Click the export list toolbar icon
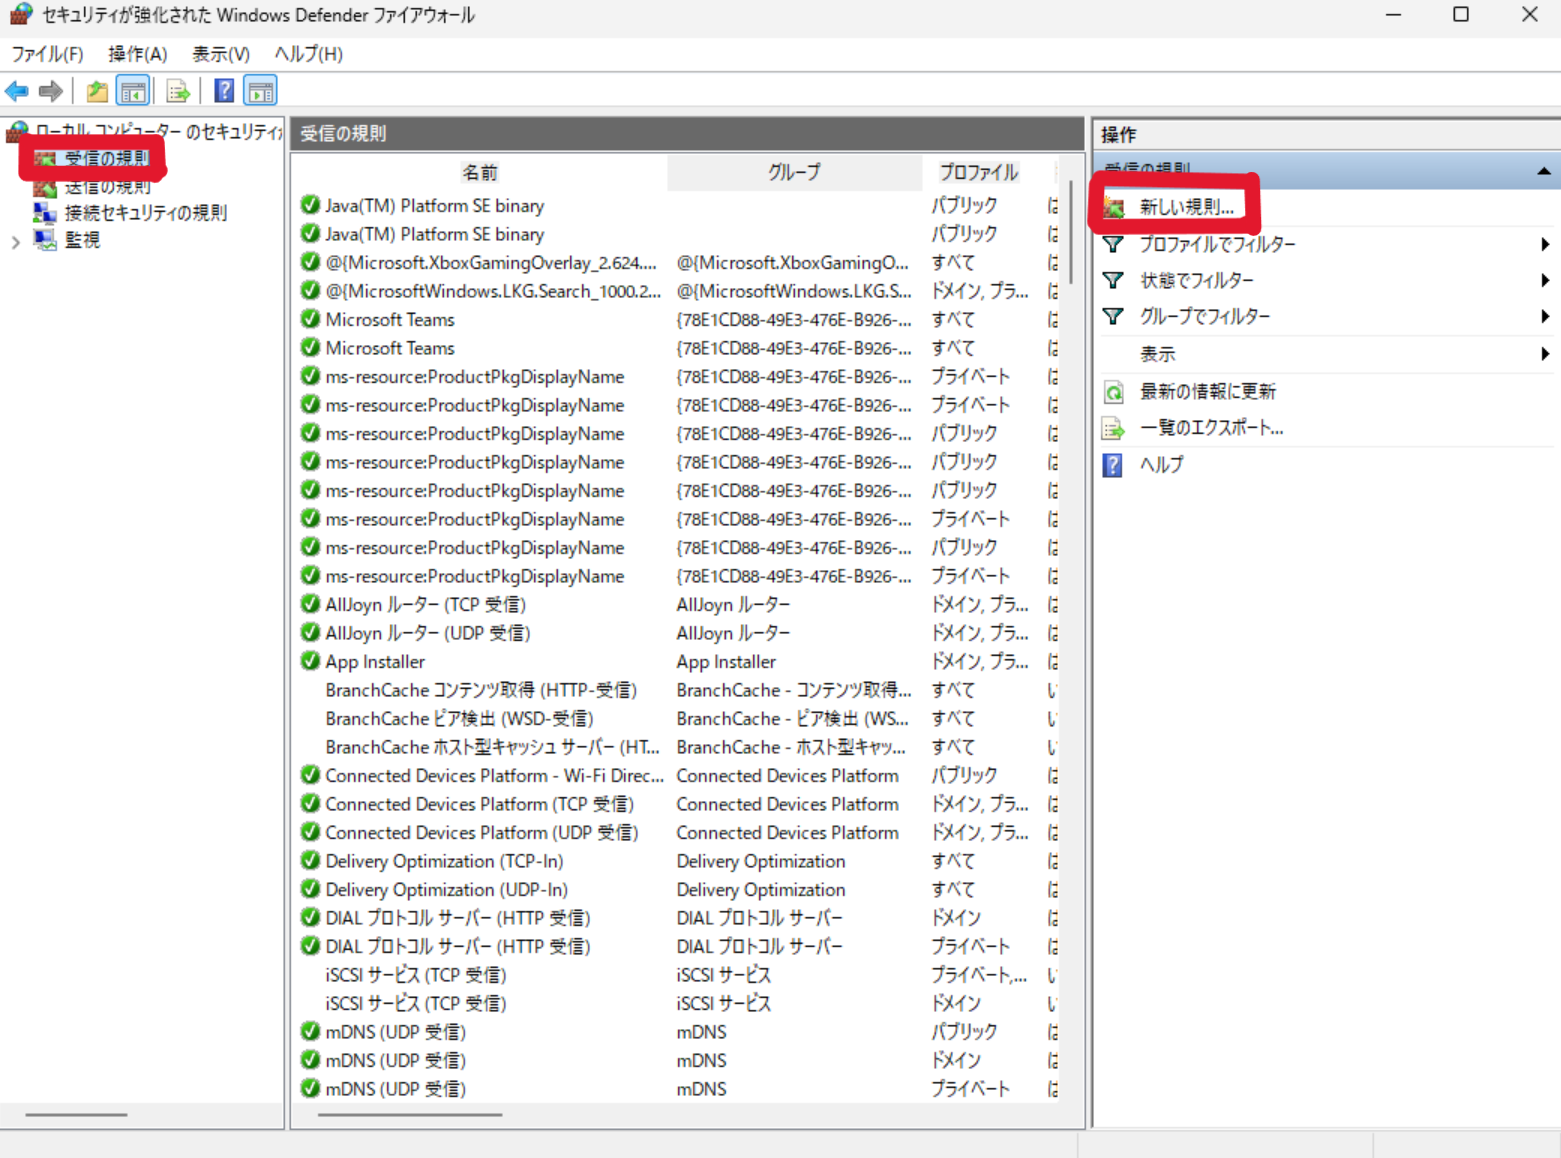1561x1158 pixels. point(178,92)
